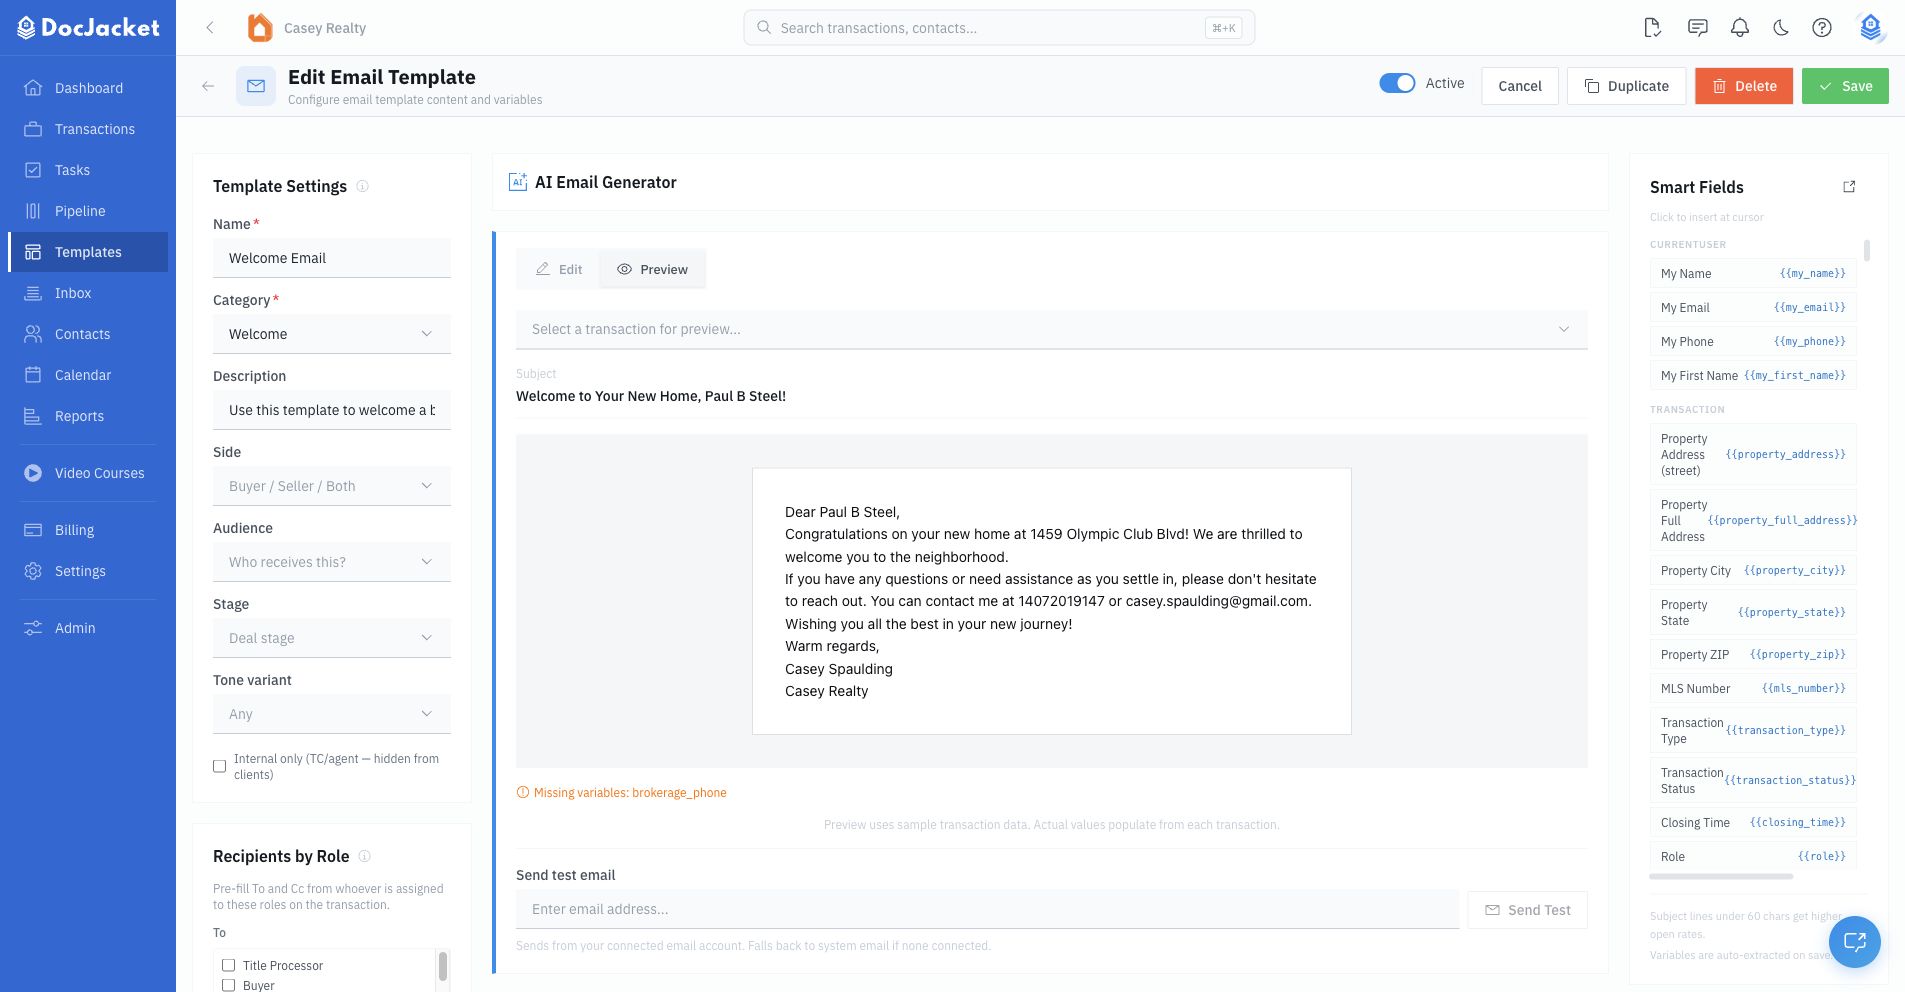
Task: Select Pipeline in the sidebar
Action: click(x=88, y=211)
